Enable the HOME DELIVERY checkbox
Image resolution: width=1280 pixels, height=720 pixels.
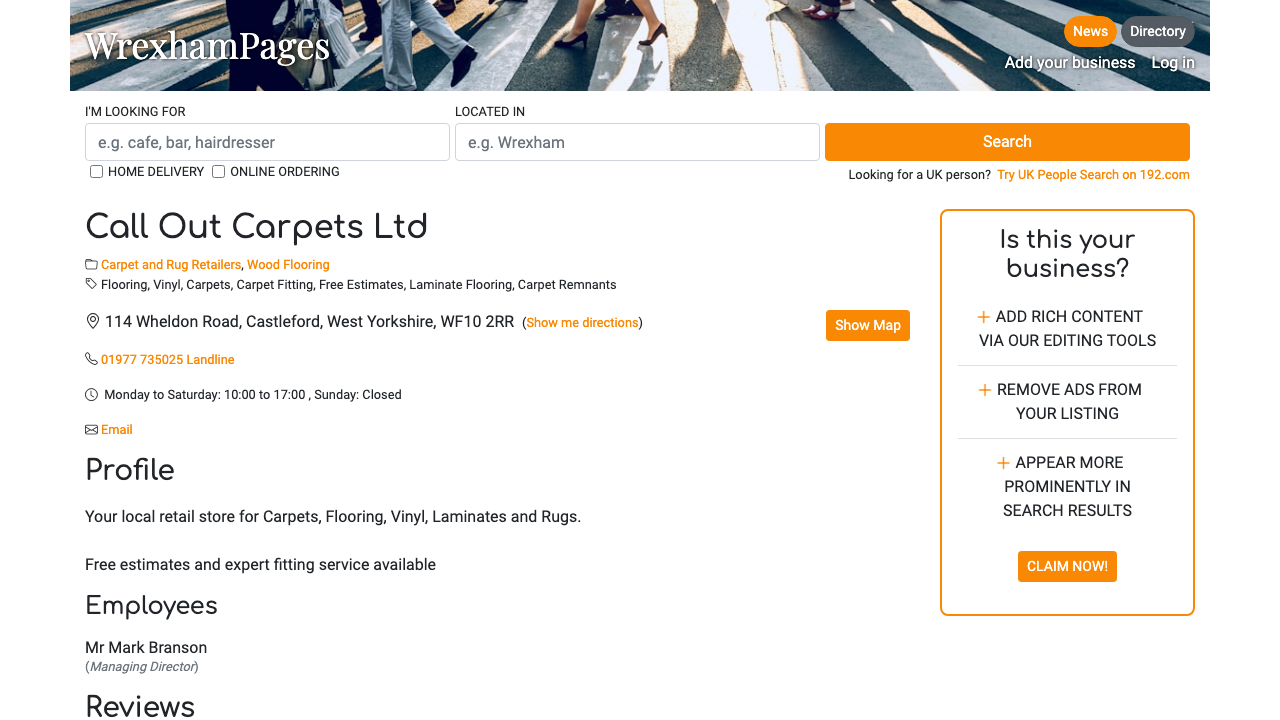[x=96, y=171]
